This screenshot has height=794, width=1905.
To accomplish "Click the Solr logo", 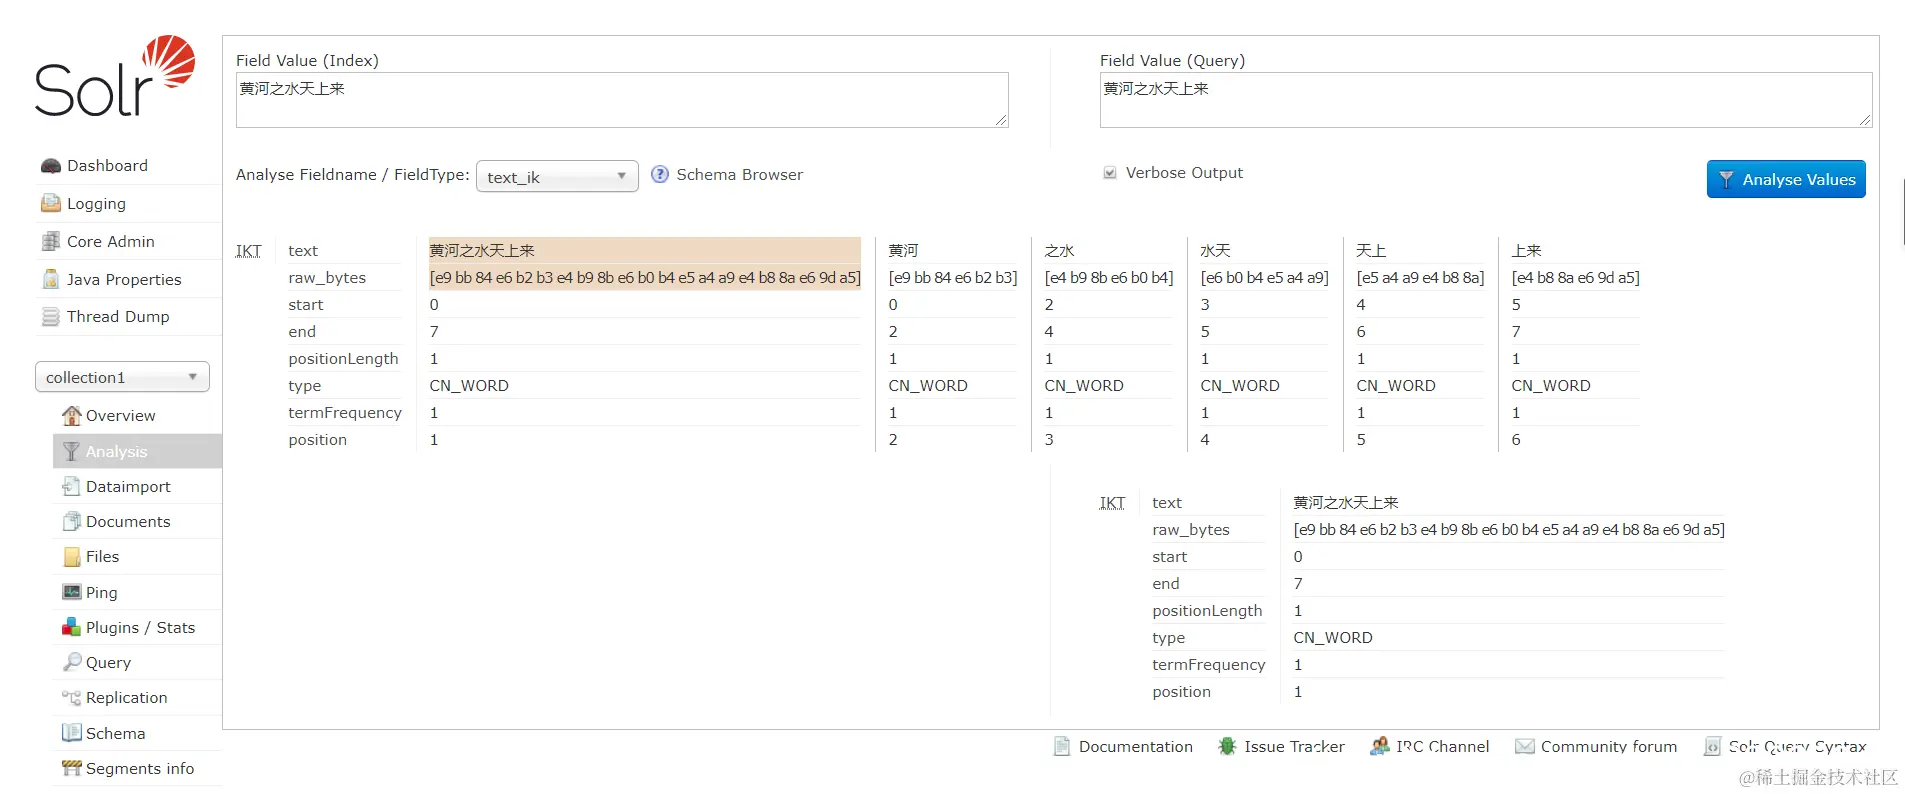I will pos(115,76).
